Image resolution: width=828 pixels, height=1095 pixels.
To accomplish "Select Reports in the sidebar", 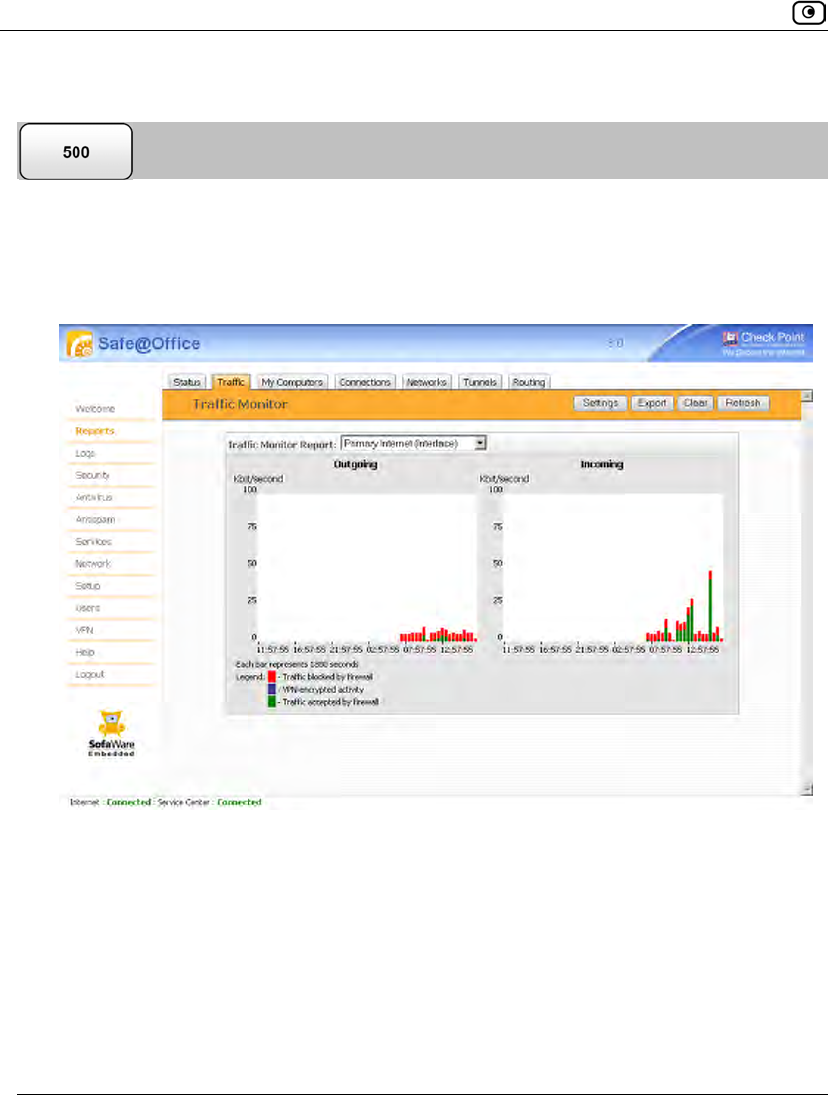I will click(95, 431).
